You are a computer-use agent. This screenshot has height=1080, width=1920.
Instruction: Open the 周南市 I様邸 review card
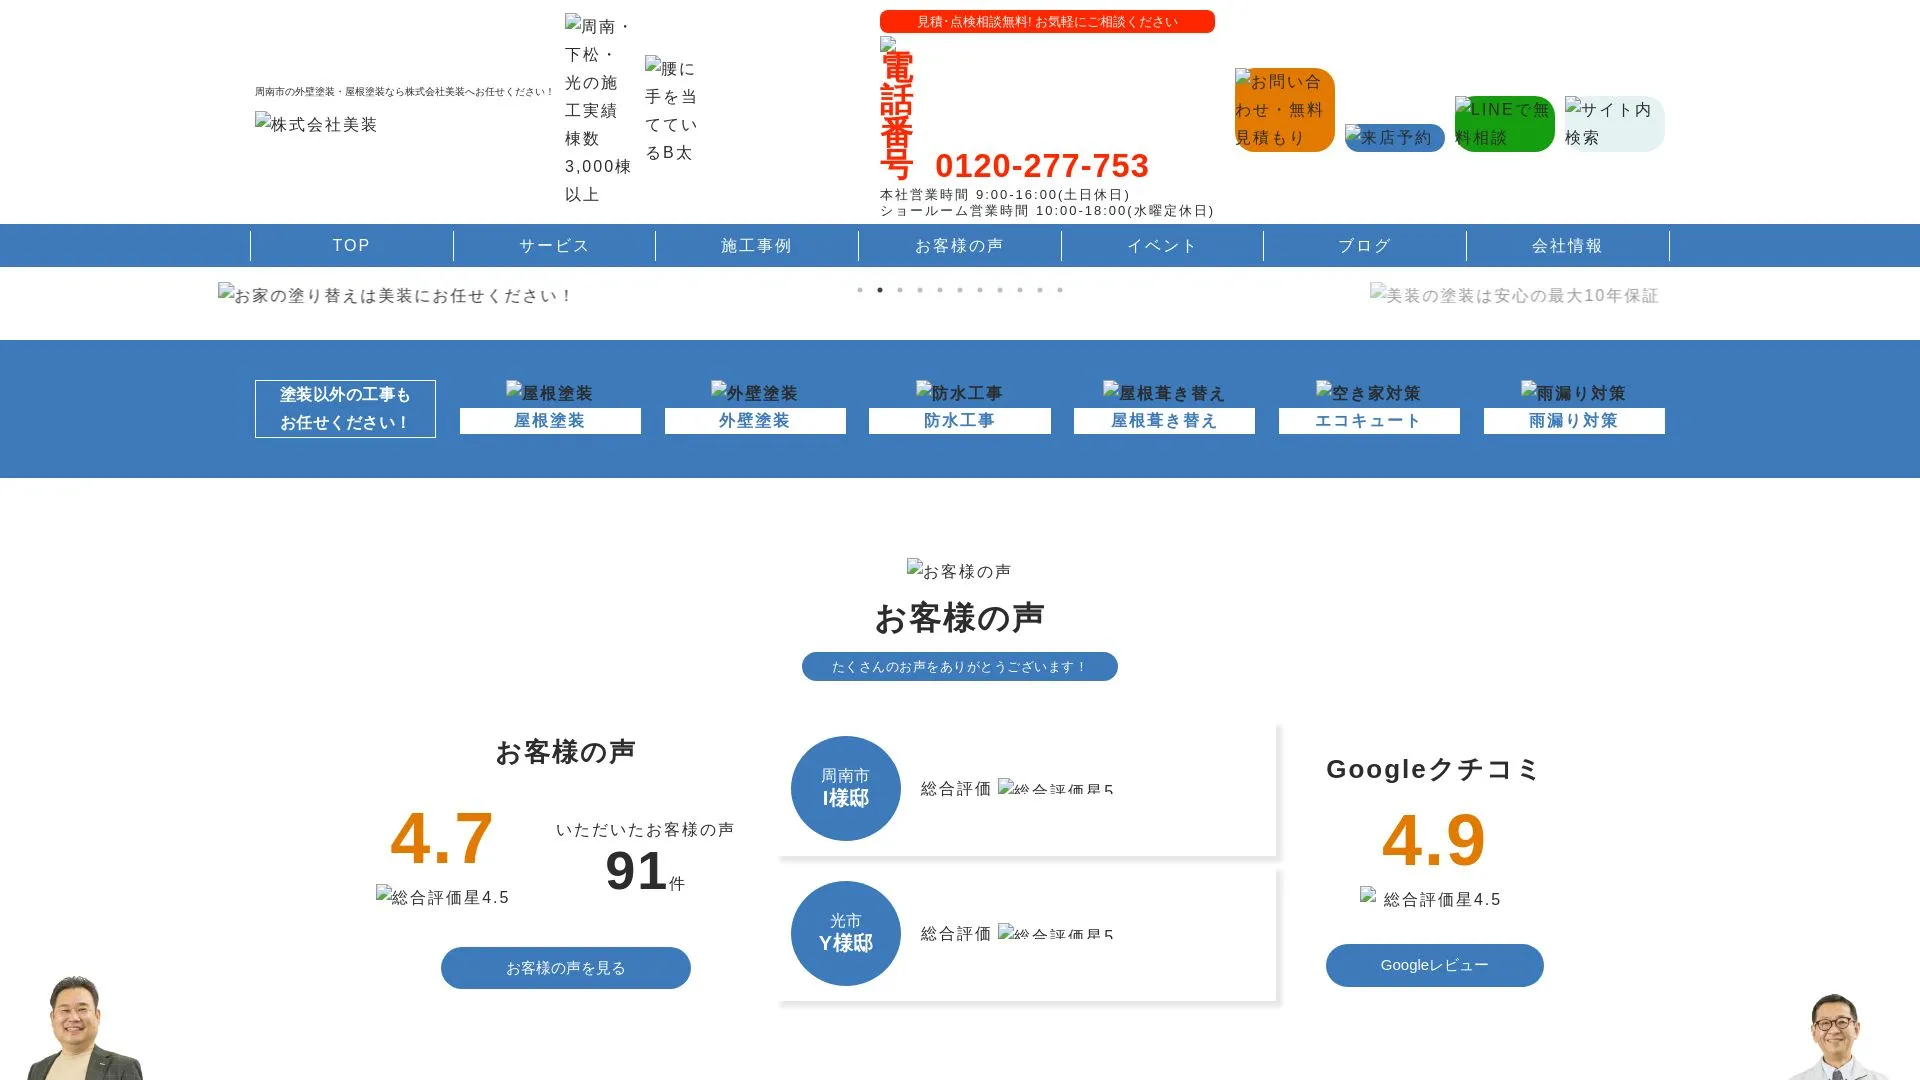coord(1028,789)
